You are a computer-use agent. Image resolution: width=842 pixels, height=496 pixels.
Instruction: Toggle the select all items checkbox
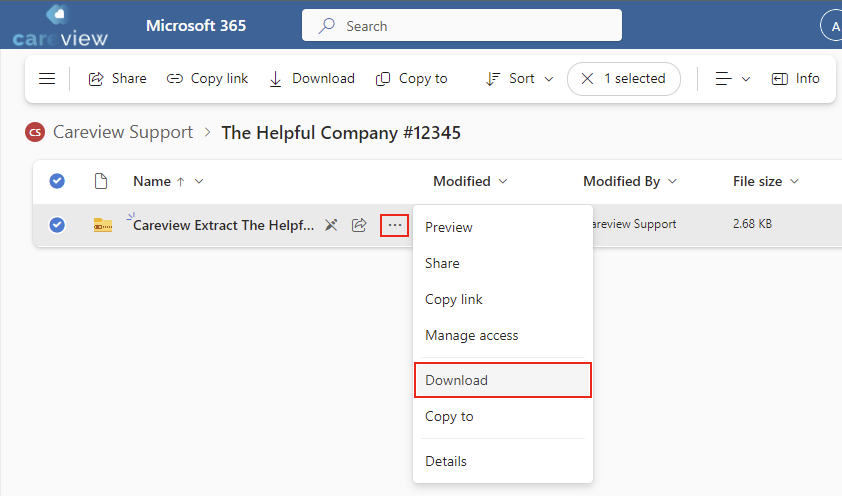(x=57, y=181)
